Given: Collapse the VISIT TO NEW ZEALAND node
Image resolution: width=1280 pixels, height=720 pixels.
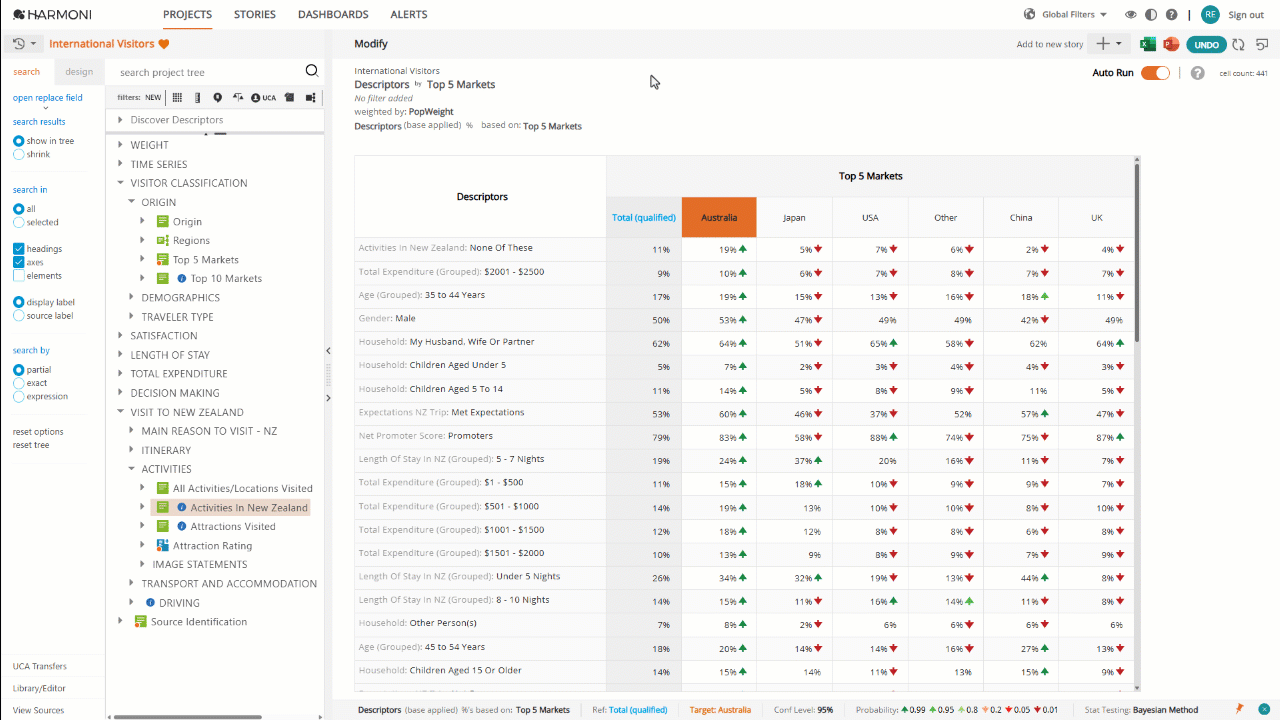Looking at the screenshot, I should coord(120,412).
